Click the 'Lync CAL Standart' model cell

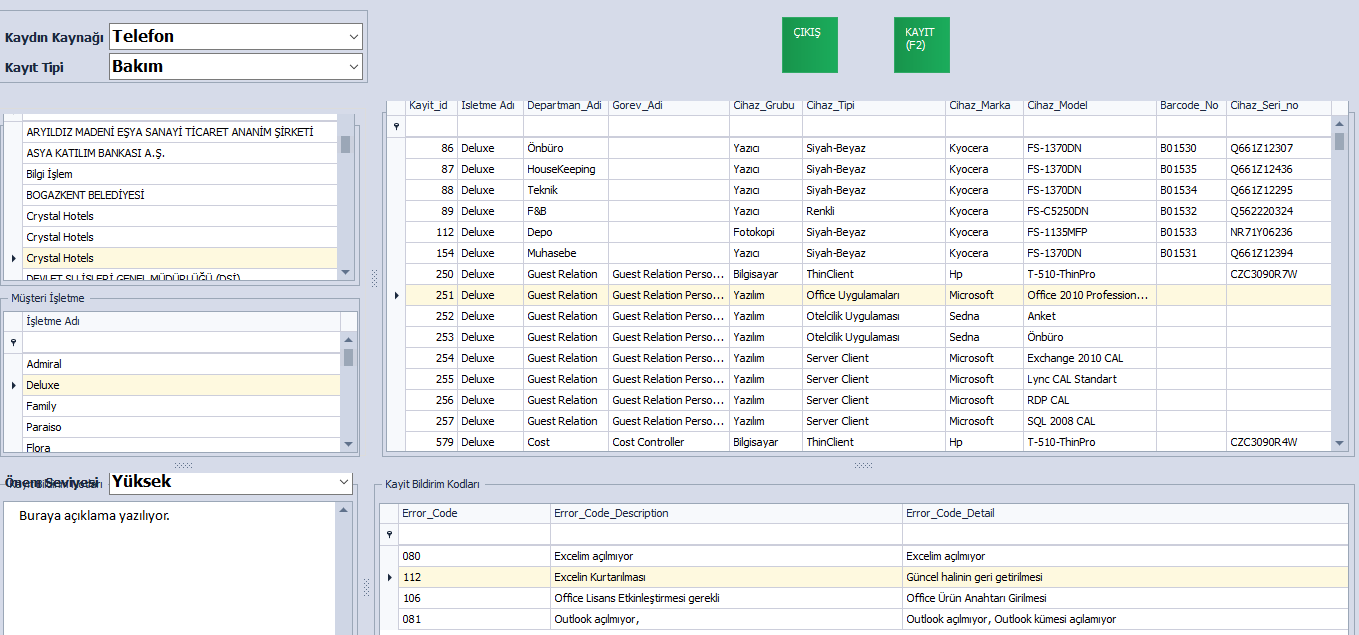1089,379
